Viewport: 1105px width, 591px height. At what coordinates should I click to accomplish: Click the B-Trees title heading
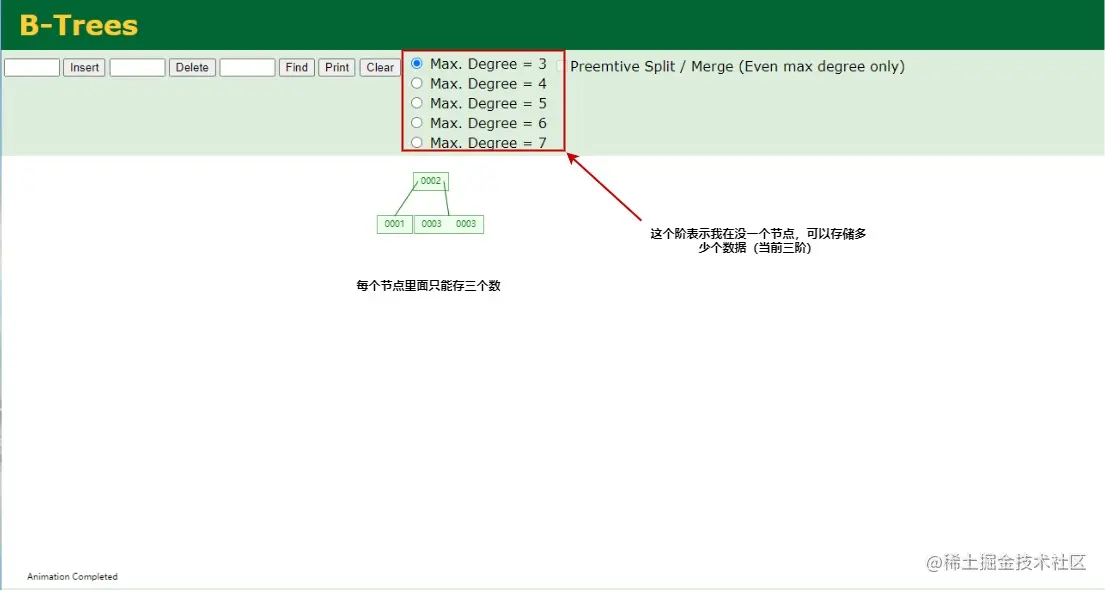(77, 27)
